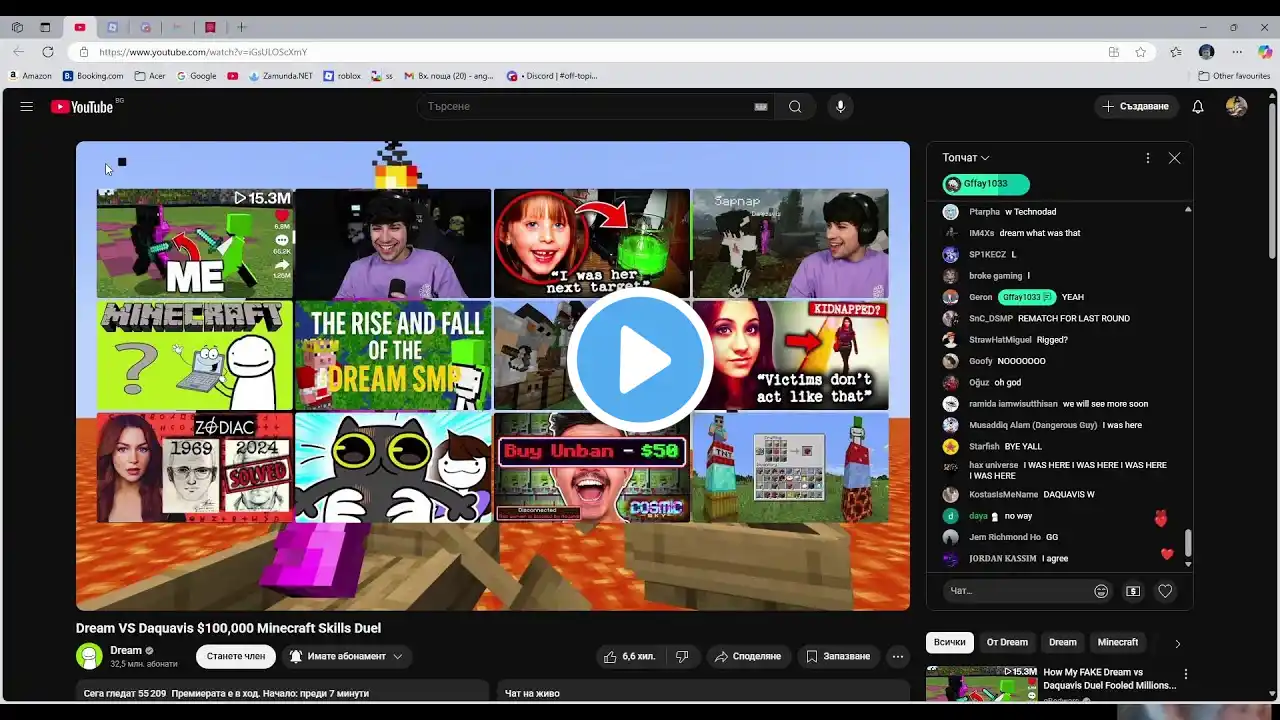The image size is (1280, 720).
Task: Click the YouTube search magnifier button
Action: 795,106
